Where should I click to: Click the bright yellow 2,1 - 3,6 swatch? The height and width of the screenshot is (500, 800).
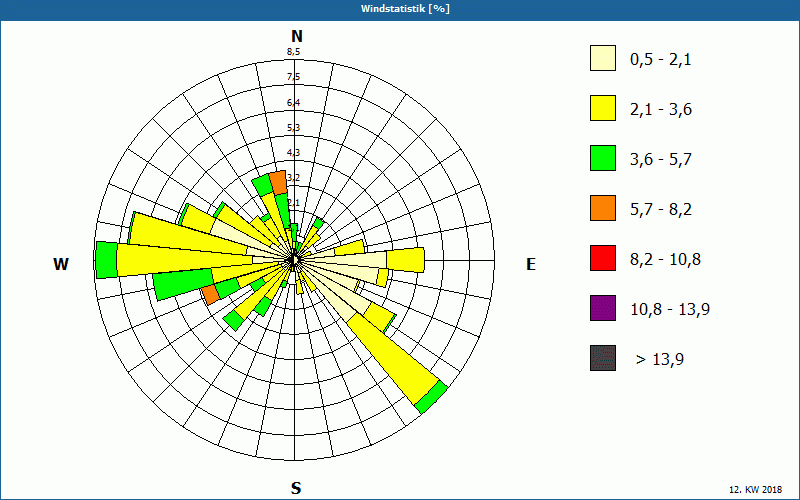(603, 108)
